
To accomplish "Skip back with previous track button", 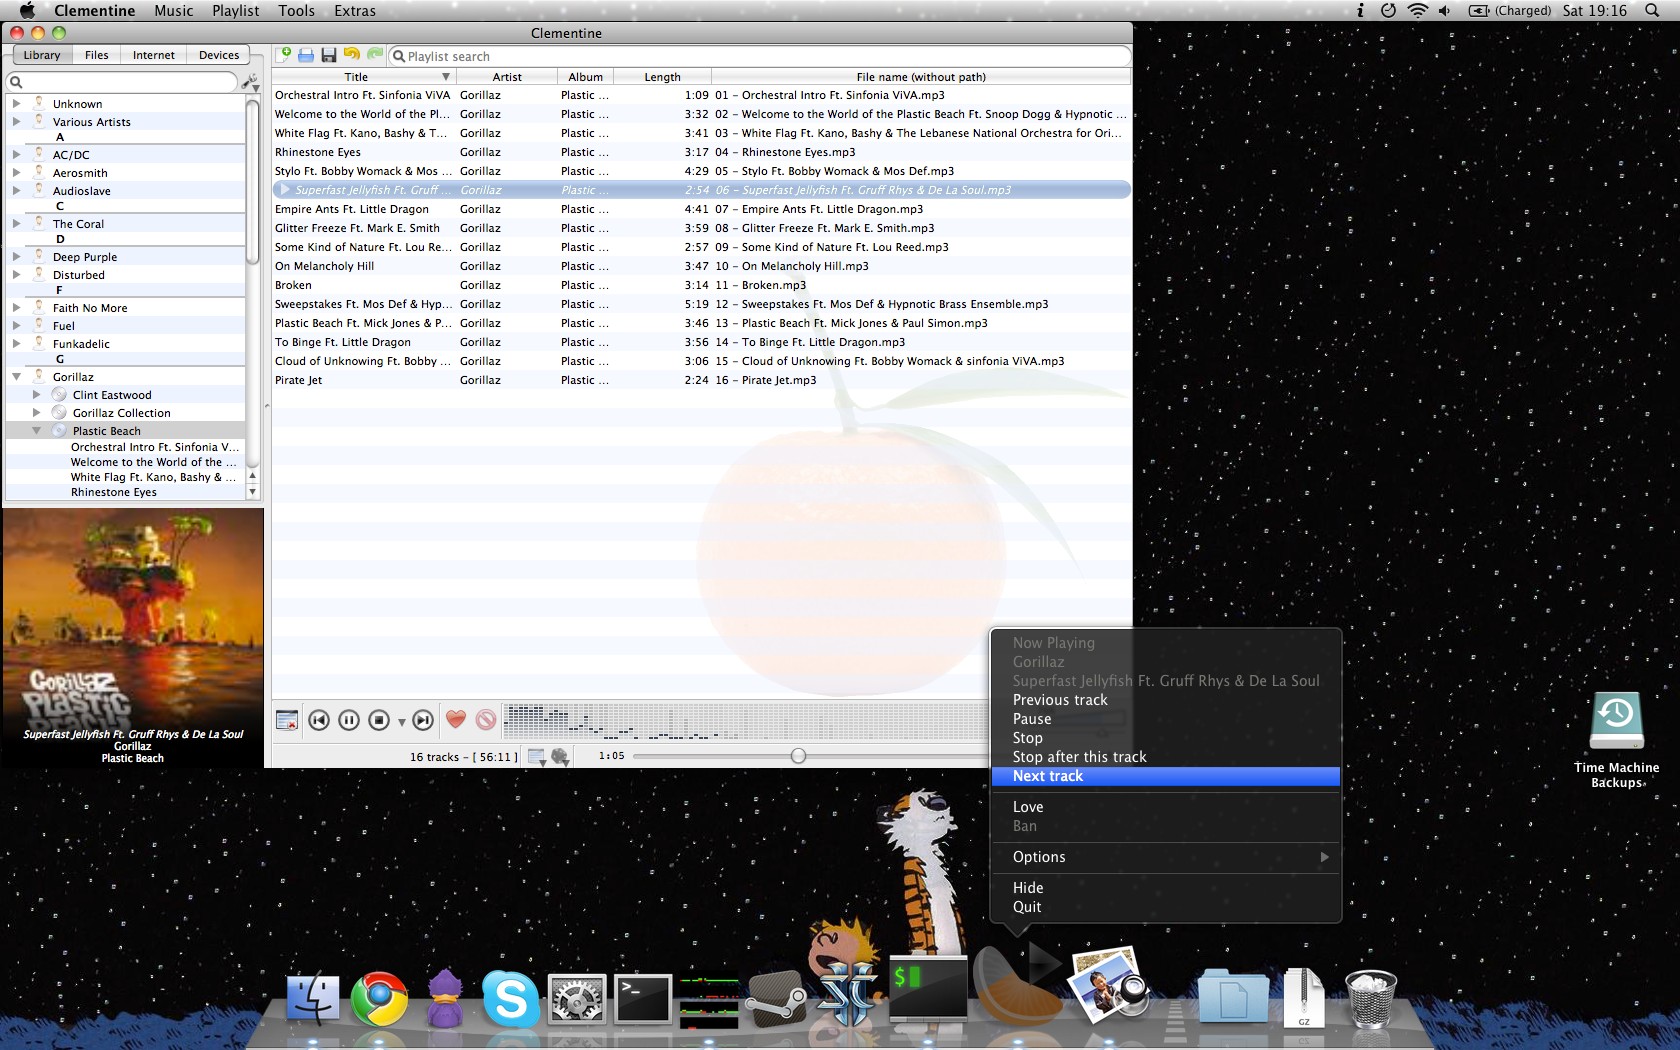I will coord(319,720).
